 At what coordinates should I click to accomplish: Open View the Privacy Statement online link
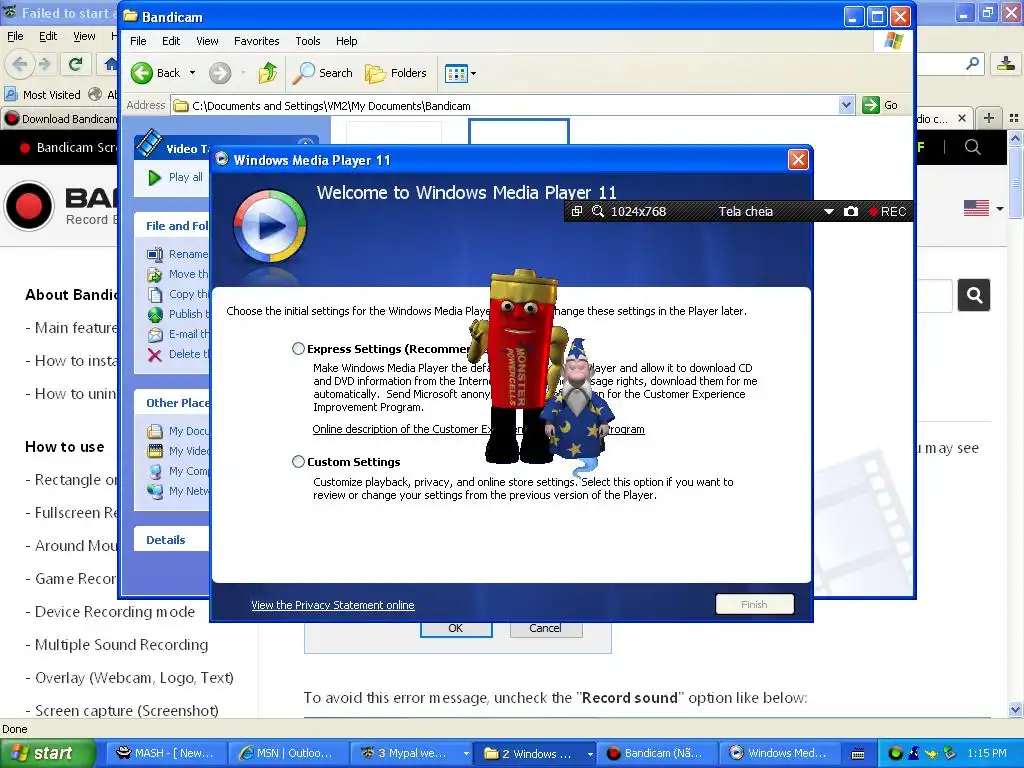click(x=332, y=605)
